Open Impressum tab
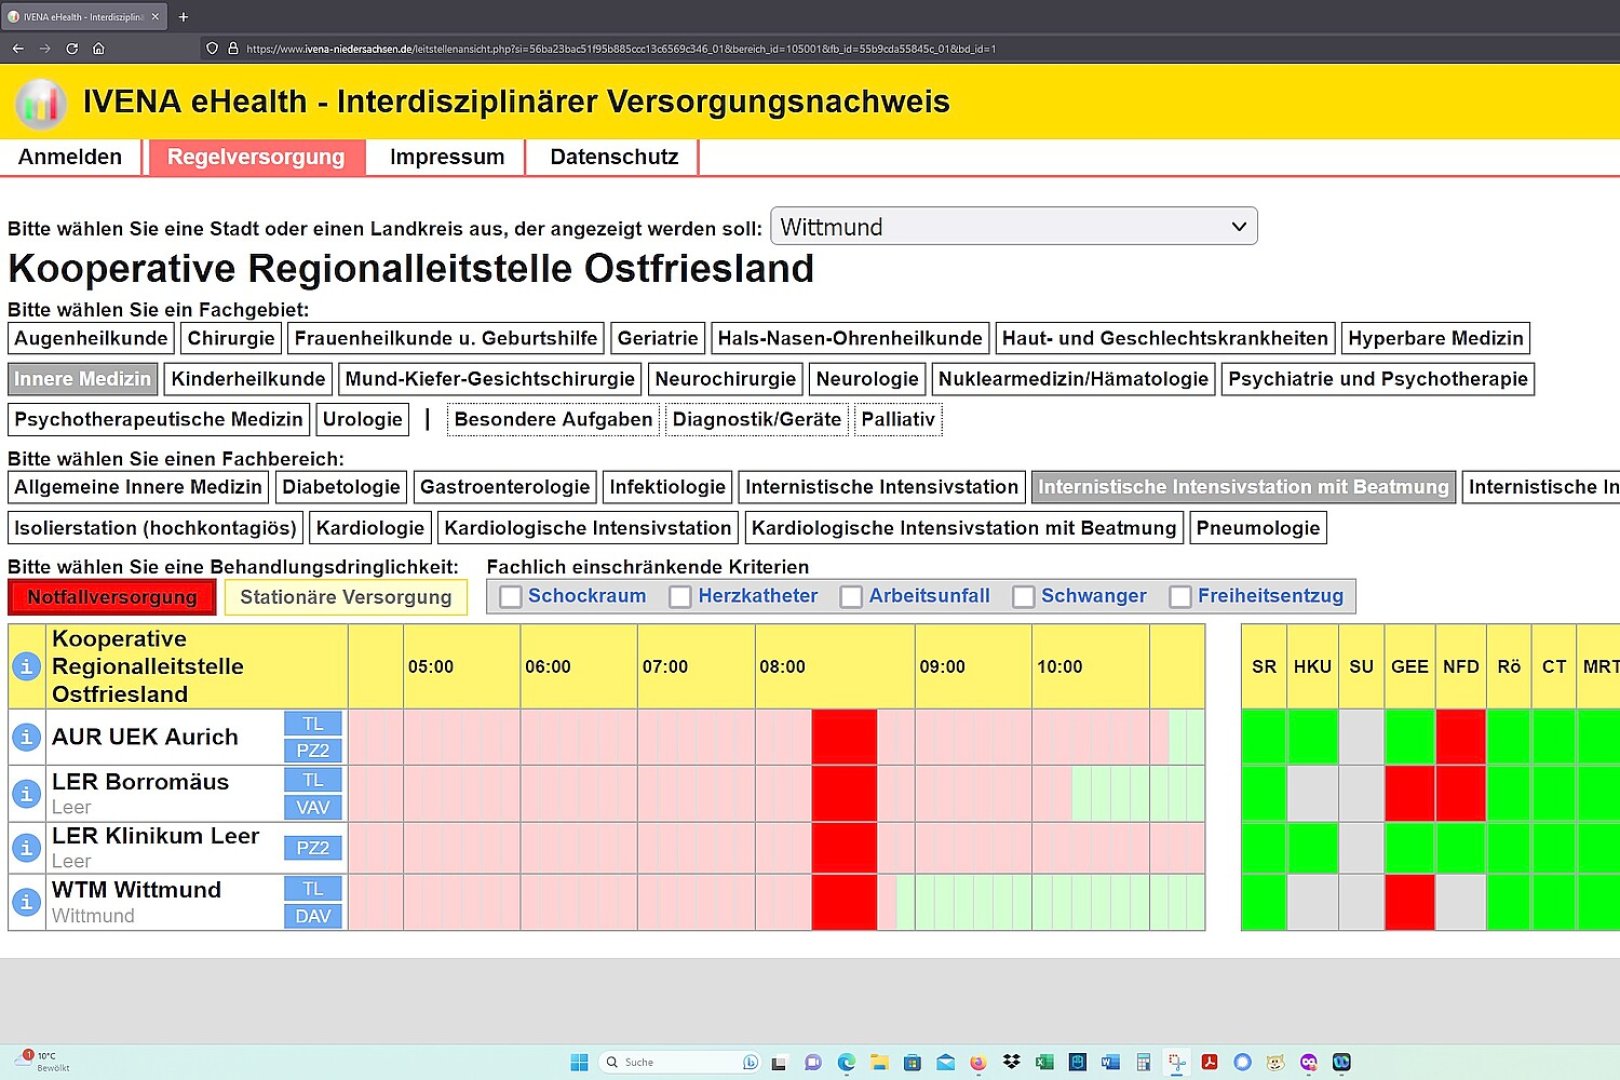Image resolution: width=1620 pixels, height=1080 pixels. pos(447,157)
